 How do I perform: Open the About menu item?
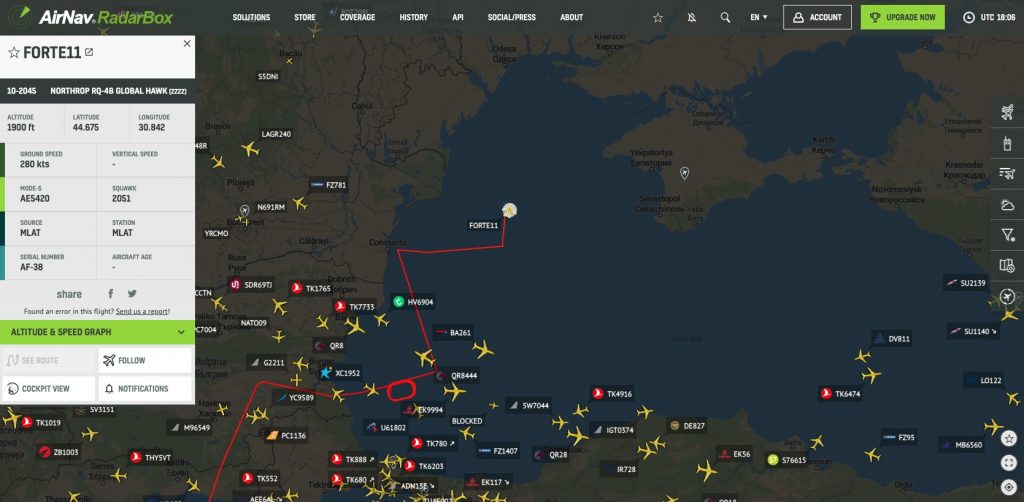pos(571,18)
